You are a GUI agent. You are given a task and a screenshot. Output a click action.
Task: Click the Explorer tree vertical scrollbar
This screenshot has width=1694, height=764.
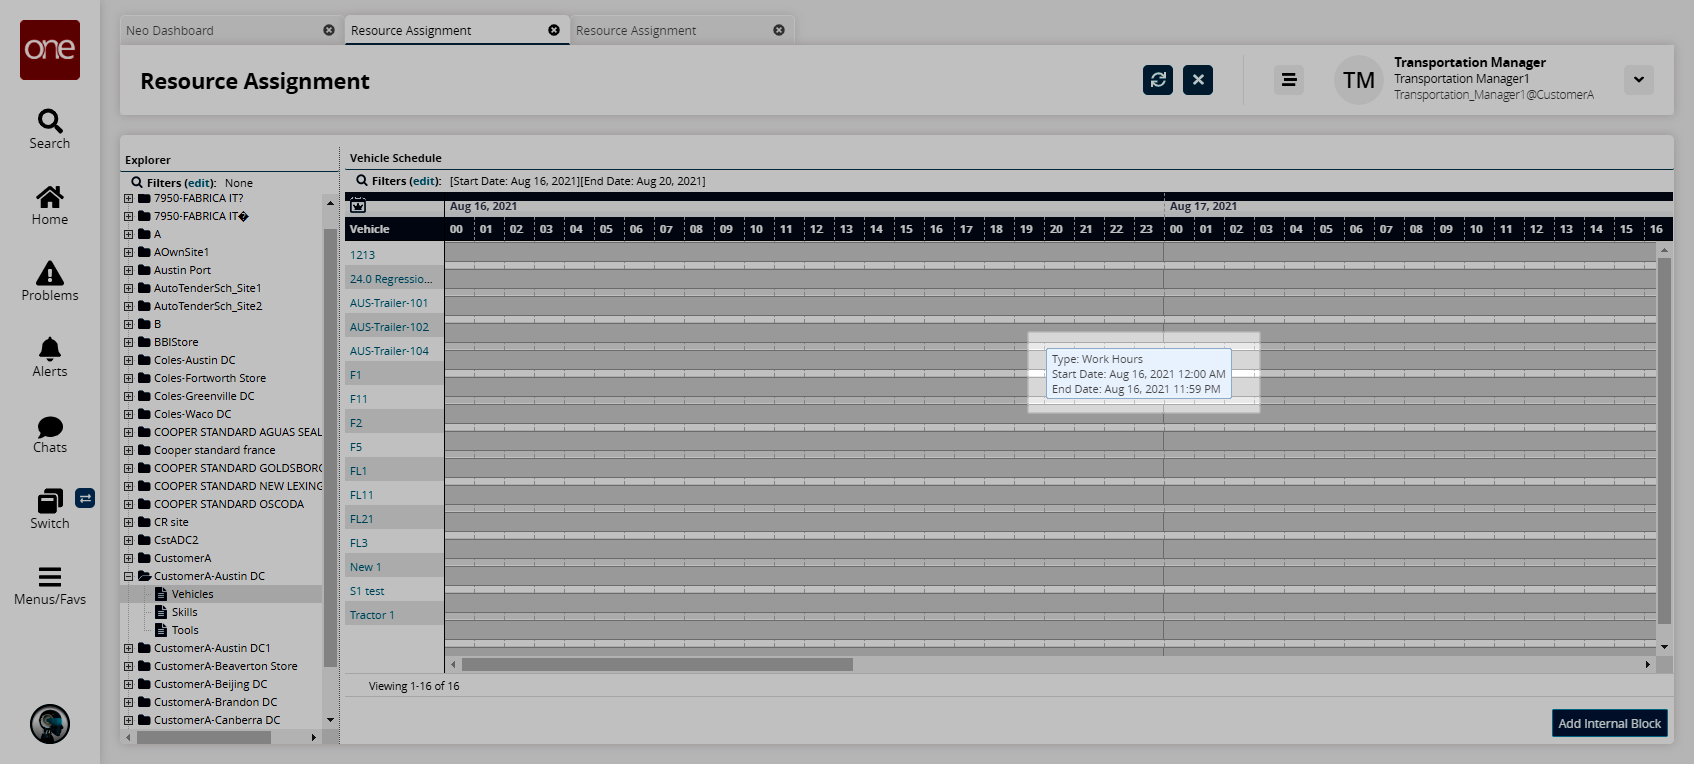point(330,448)
